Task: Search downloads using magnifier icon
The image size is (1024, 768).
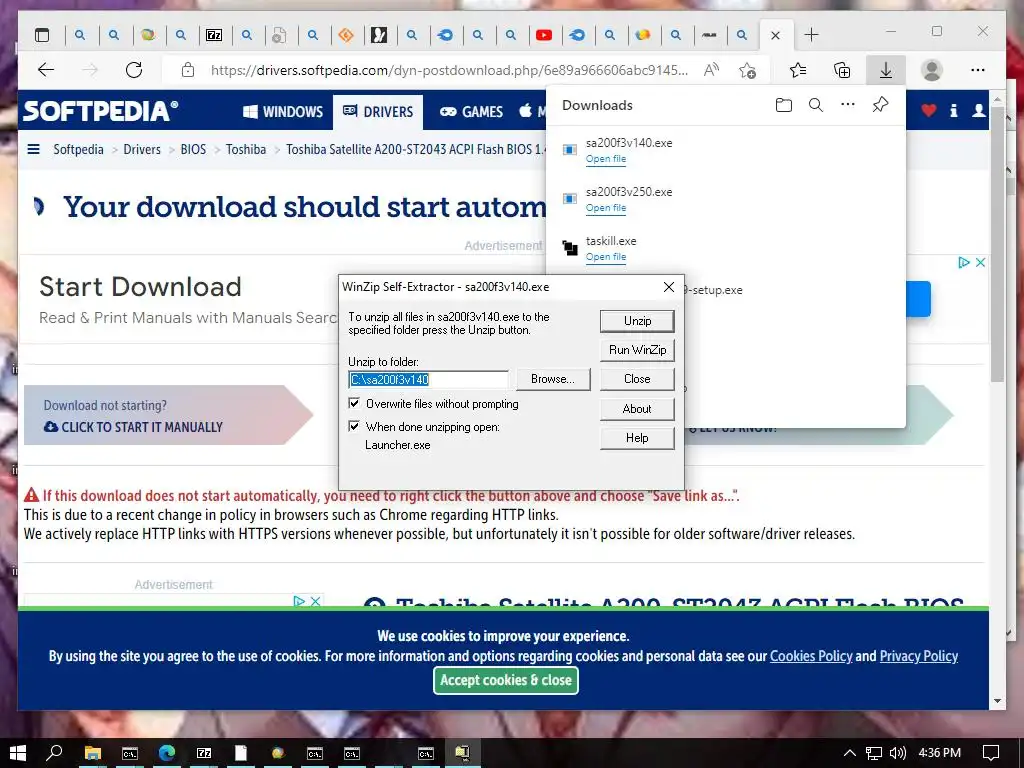Action: tap(816, 105)
